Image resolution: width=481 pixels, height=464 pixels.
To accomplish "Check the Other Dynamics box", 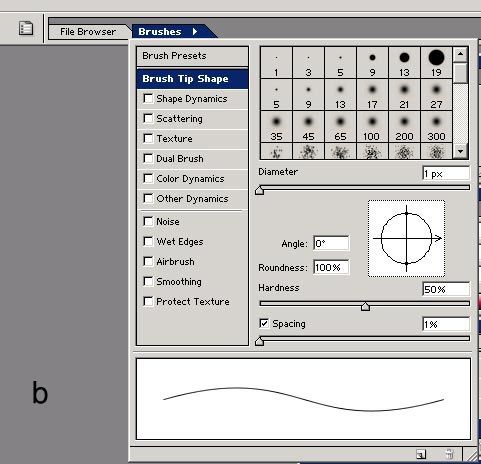I will tap(148, 198).
